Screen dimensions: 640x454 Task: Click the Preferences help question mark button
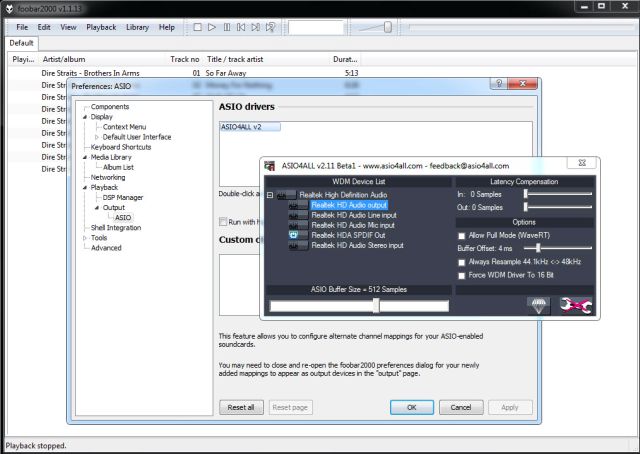[x=499, y=84]
